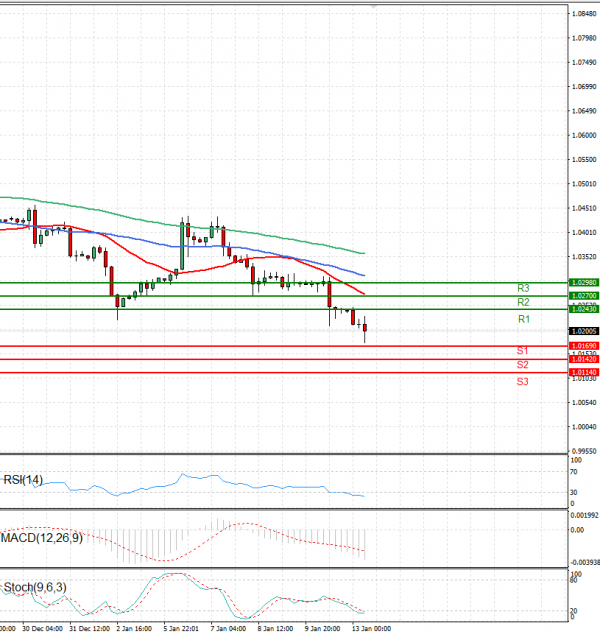
Task: Select the right end of the blue moving average
Action: [364, 275]
